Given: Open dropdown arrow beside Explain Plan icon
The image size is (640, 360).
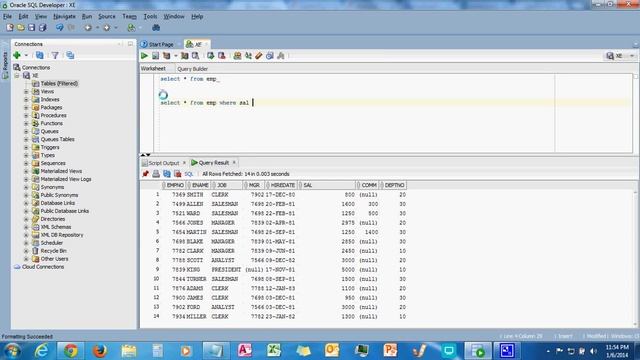Looking at the screenshot, I should point(176,56).
